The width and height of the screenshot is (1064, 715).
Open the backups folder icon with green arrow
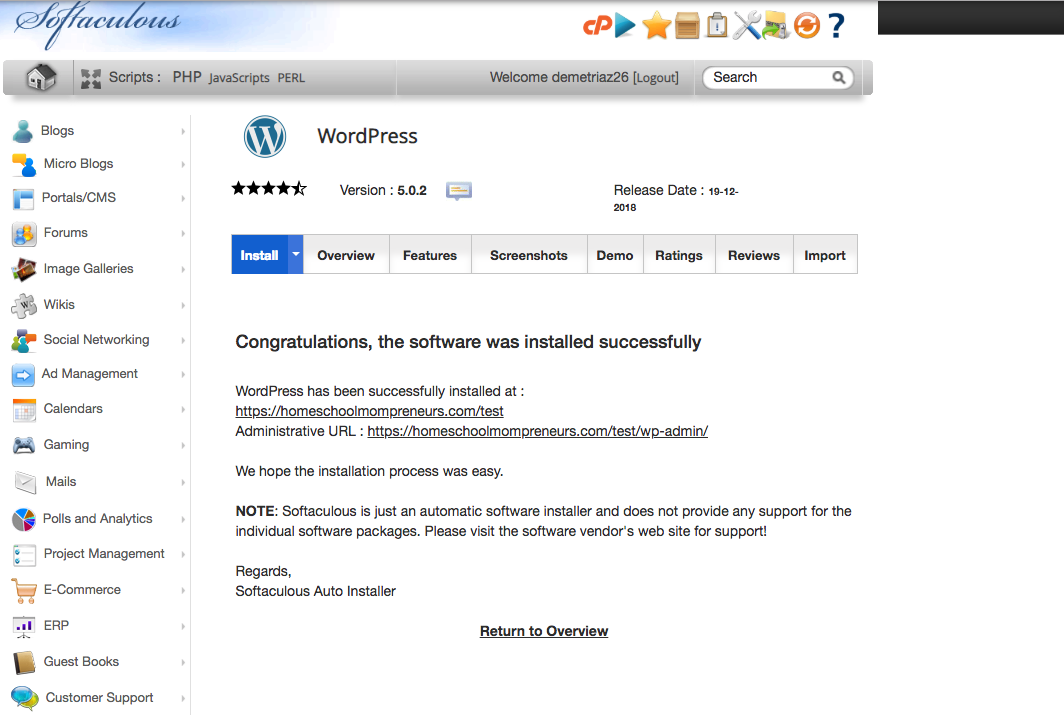[x=776, y=26]
